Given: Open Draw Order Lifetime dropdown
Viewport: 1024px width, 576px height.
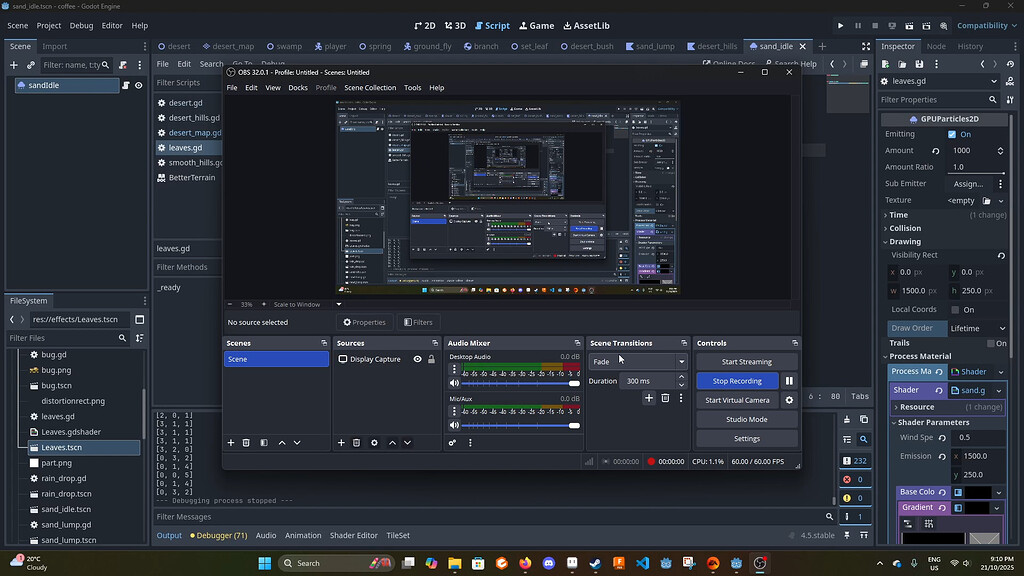Looking at the screenshot, I should click(977, 328).
